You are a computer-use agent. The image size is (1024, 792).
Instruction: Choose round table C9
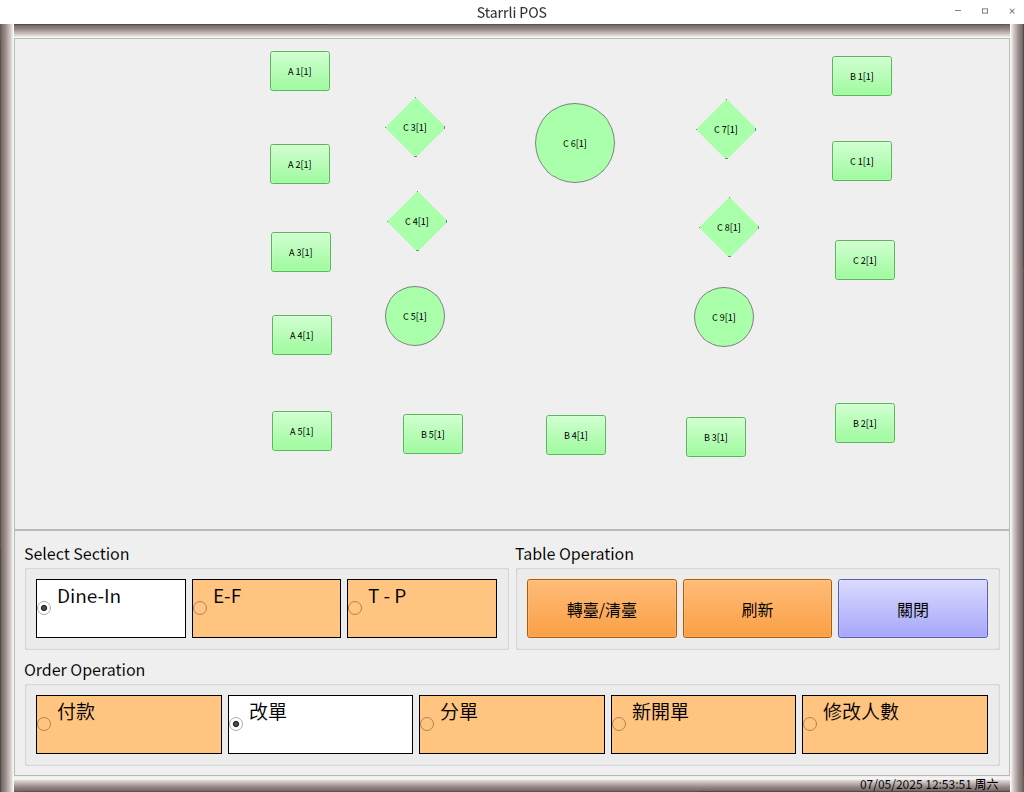tap(723, 317)
